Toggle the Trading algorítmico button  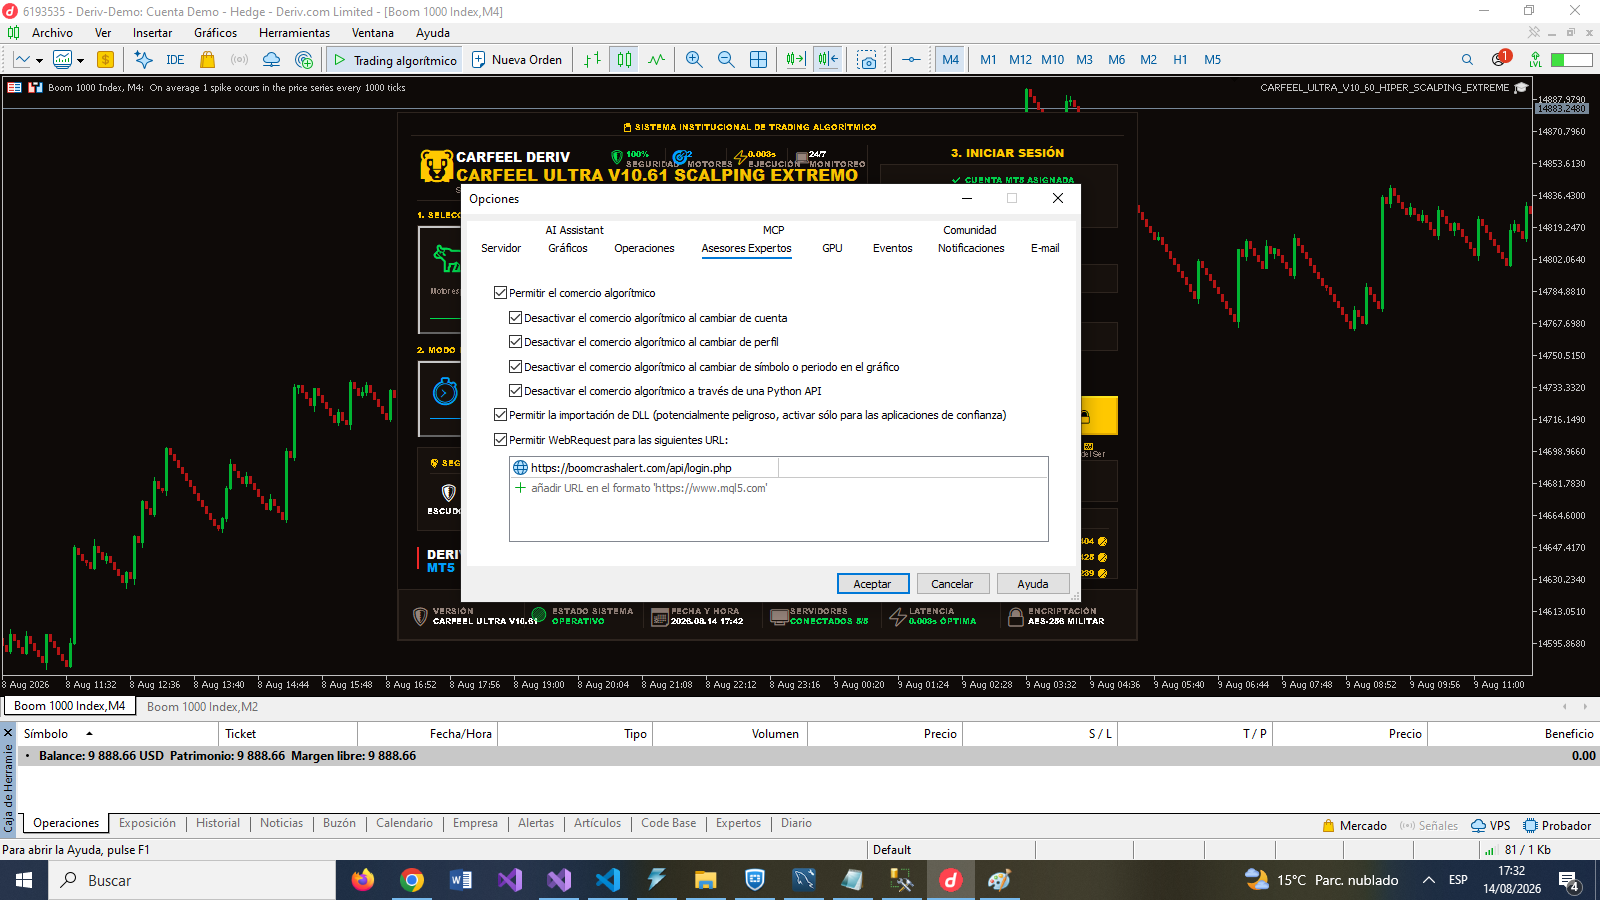[395, 60]
